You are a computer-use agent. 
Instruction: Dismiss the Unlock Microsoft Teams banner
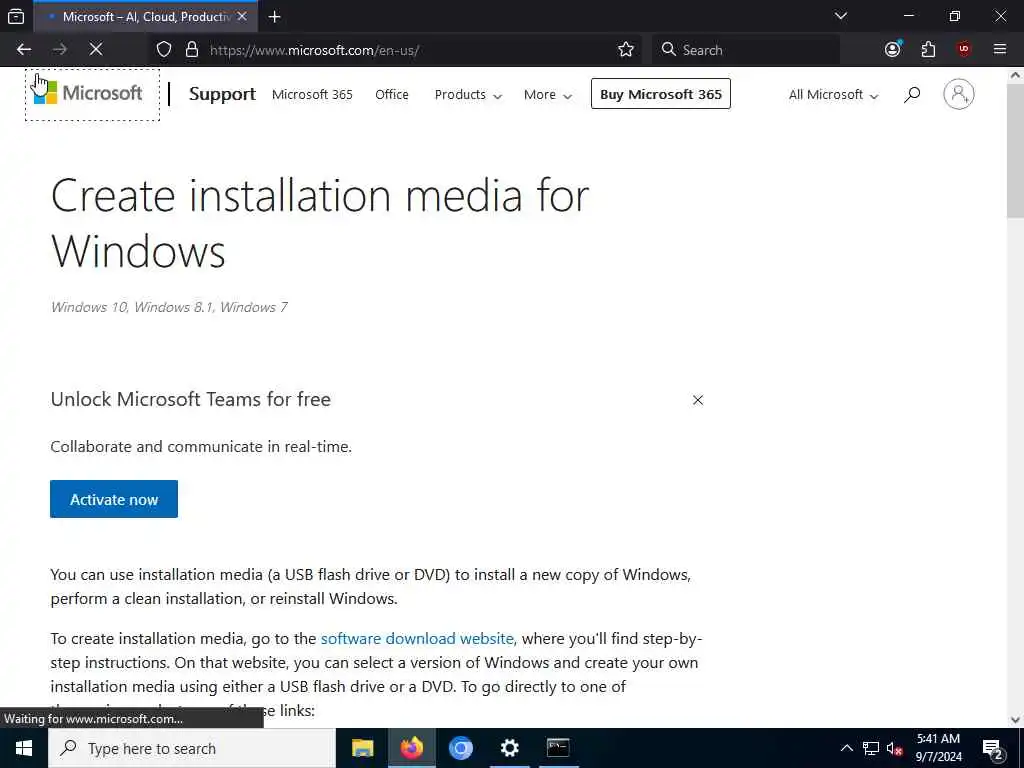(697, 400)
